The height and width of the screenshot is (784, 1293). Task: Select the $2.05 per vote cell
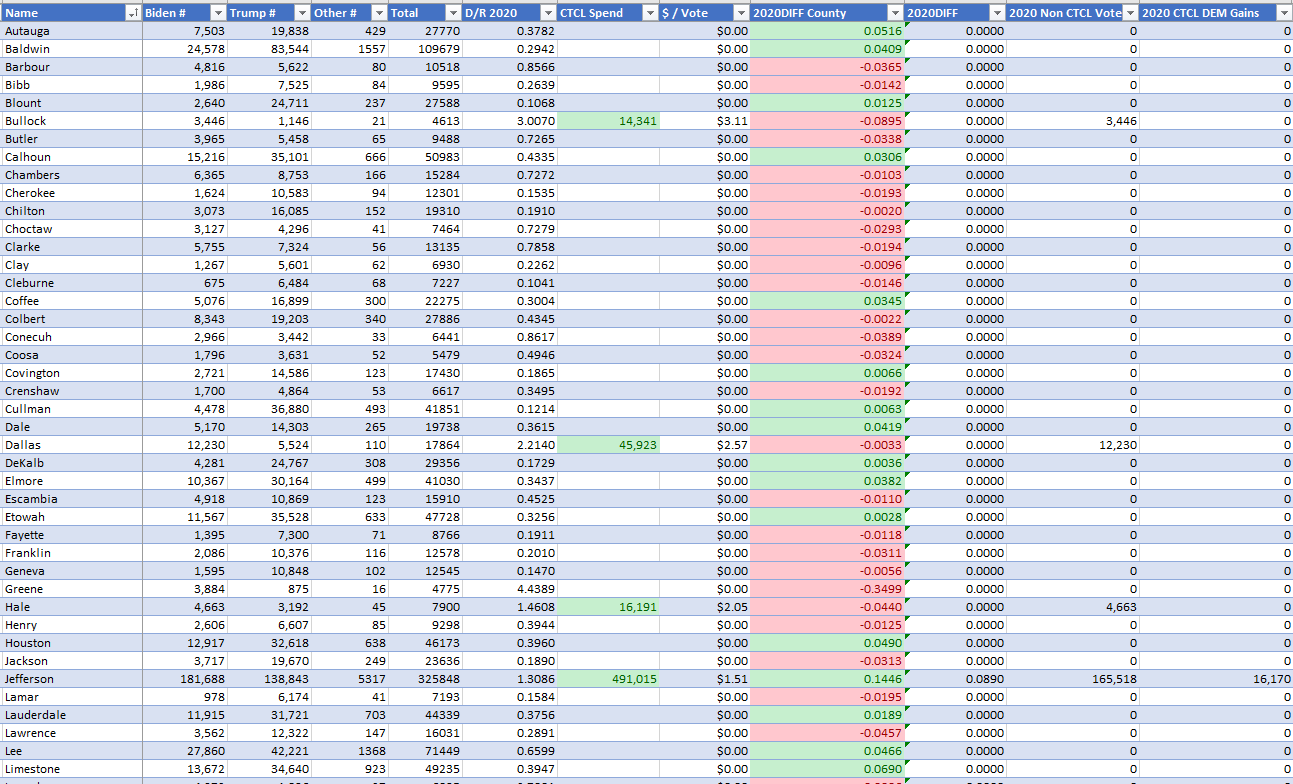click(x=704, y=607)
